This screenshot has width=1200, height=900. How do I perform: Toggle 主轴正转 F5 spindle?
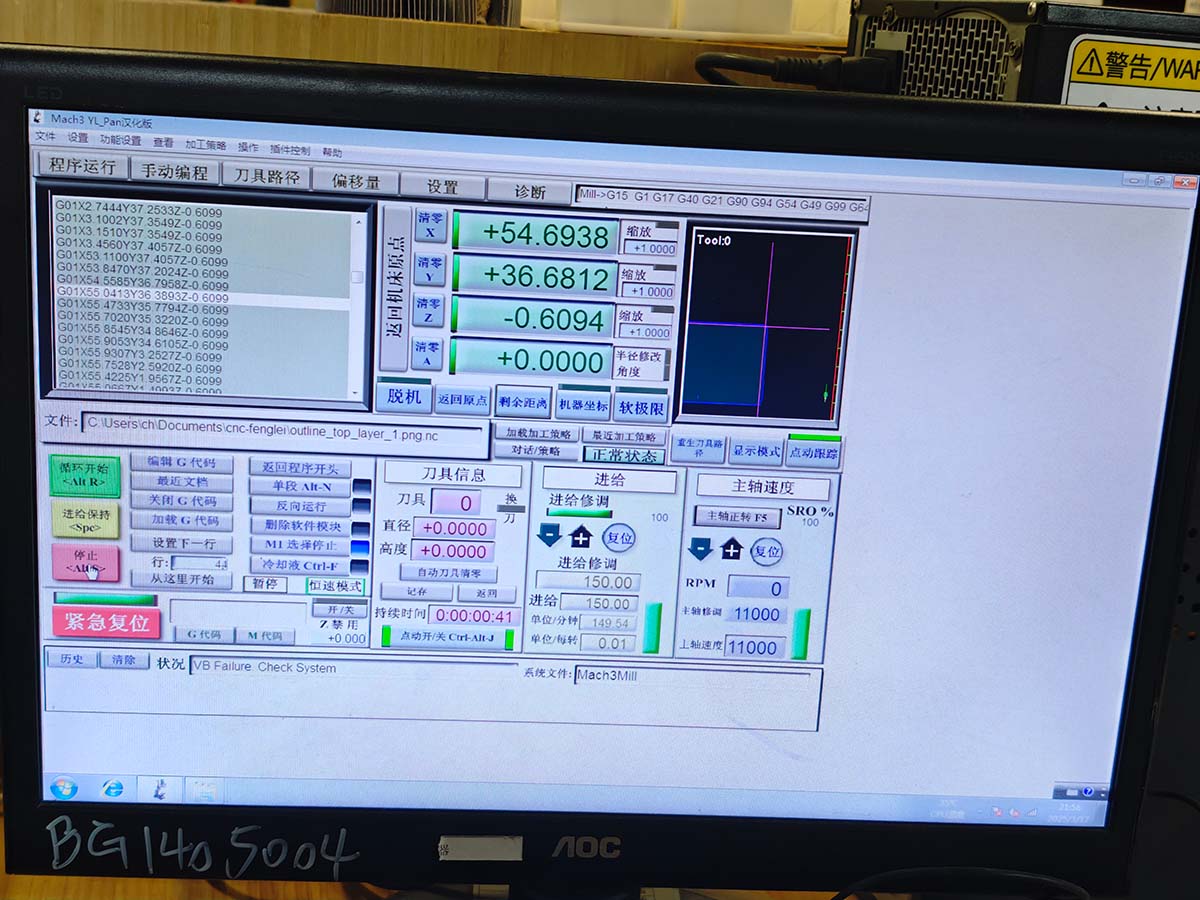pos(737,517)
